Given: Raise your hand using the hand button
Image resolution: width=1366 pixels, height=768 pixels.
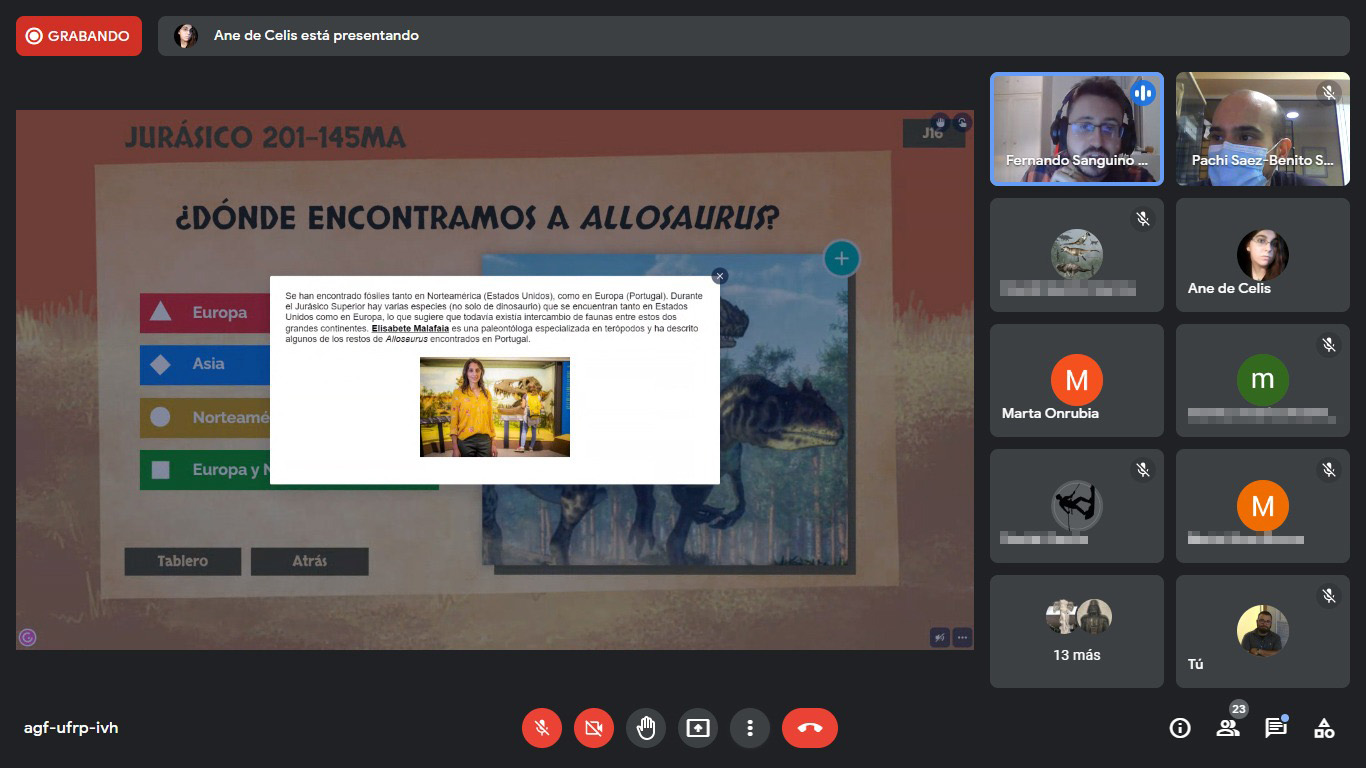Looking at the screenshot, I should 646,728.
